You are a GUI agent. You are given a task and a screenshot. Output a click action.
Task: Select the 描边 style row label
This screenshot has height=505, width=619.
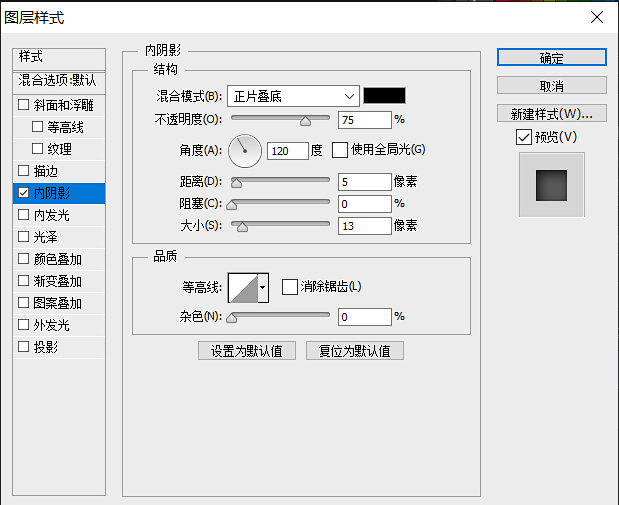click(x=45, y=171)
